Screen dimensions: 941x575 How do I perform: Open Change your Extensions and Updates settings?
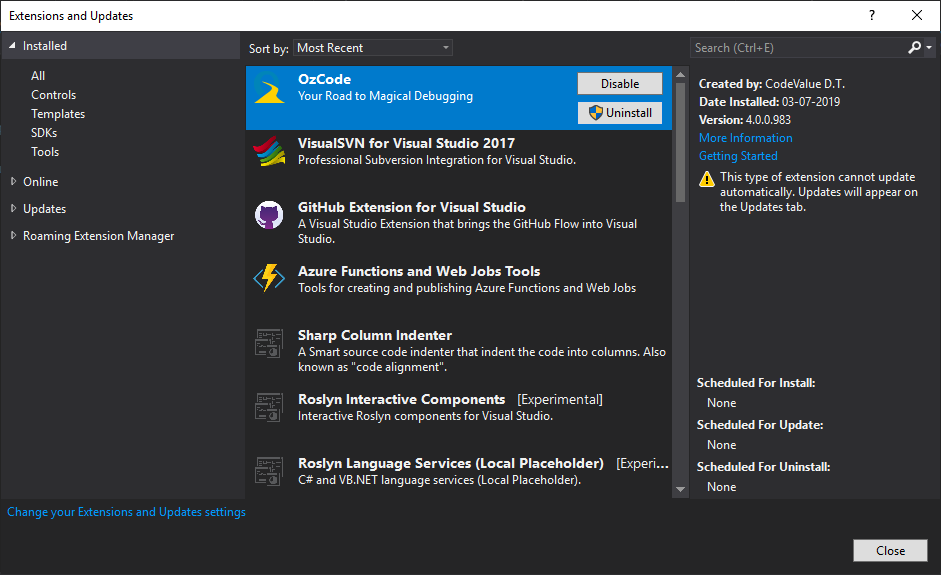pyautogui.click(x=126, y=512)
